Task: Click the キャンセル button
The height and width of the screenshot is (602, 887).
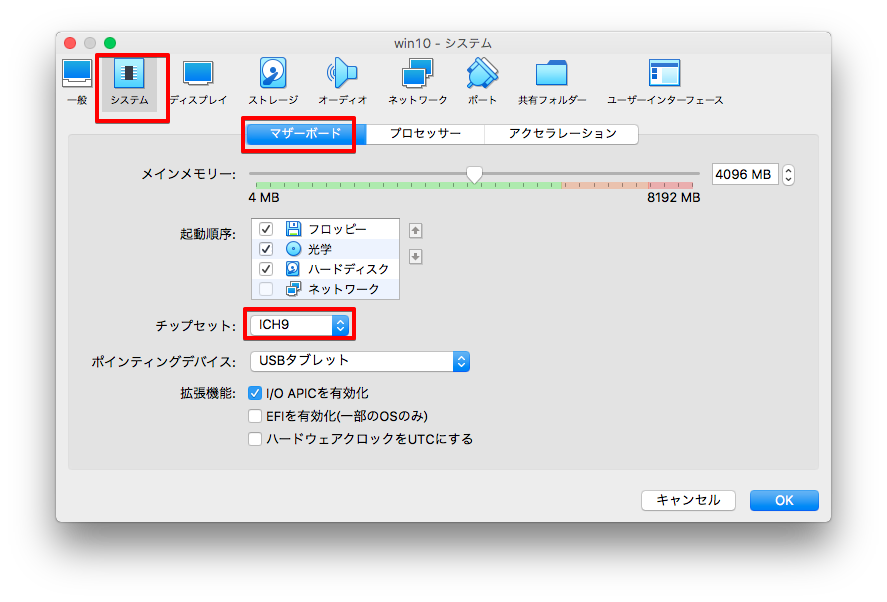Action: pyautogui.click(x=688, y=500)
